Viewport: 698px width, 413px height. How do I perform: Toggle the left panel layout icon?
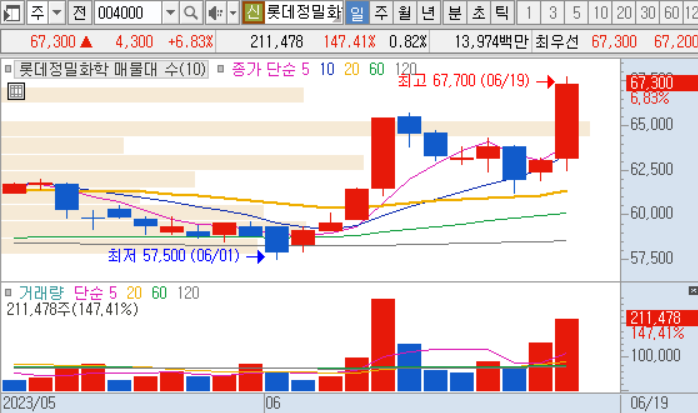[12, 12]
